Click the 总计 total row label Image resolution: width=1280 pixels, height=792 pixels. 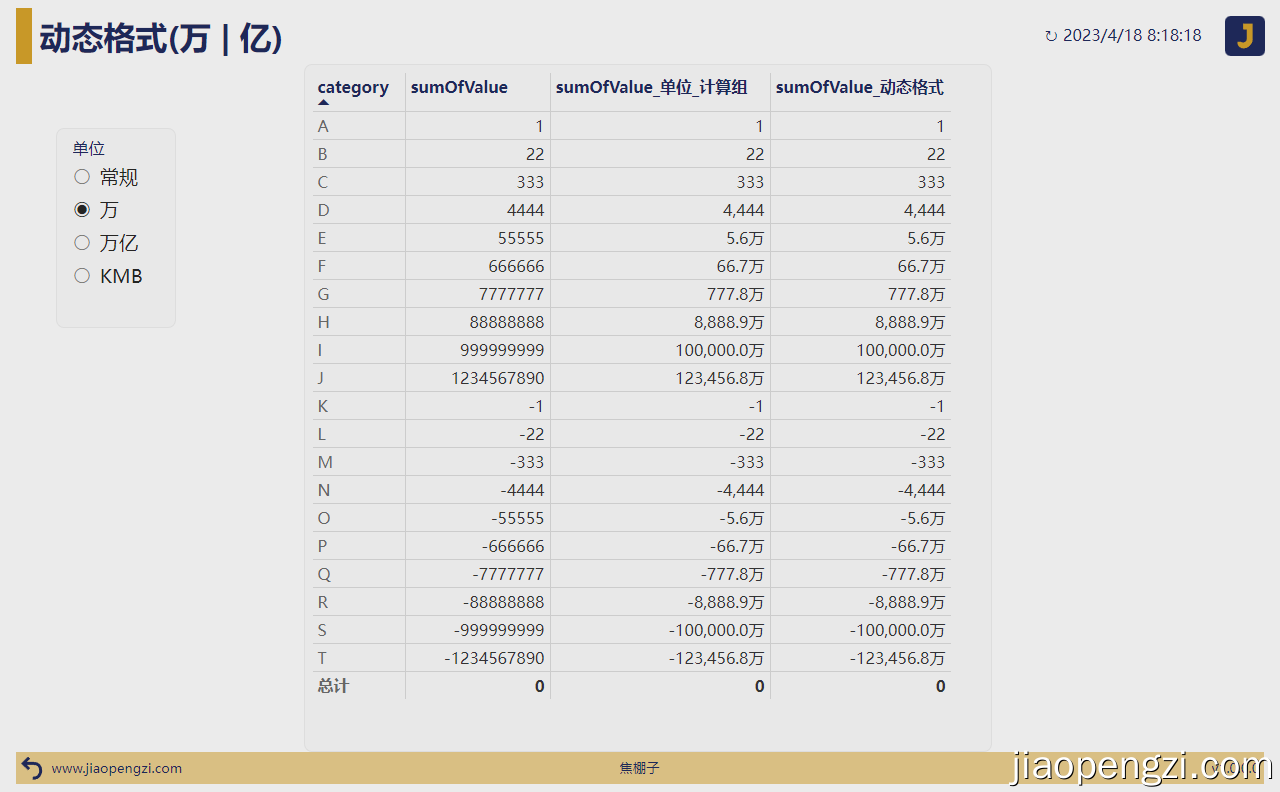pyautogui.click(x=333, y=686)
